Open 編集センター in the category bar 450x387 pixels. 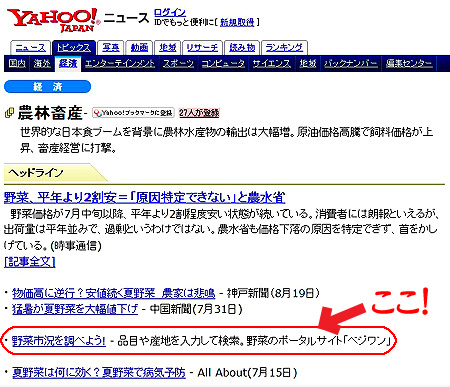click(409, 63)
